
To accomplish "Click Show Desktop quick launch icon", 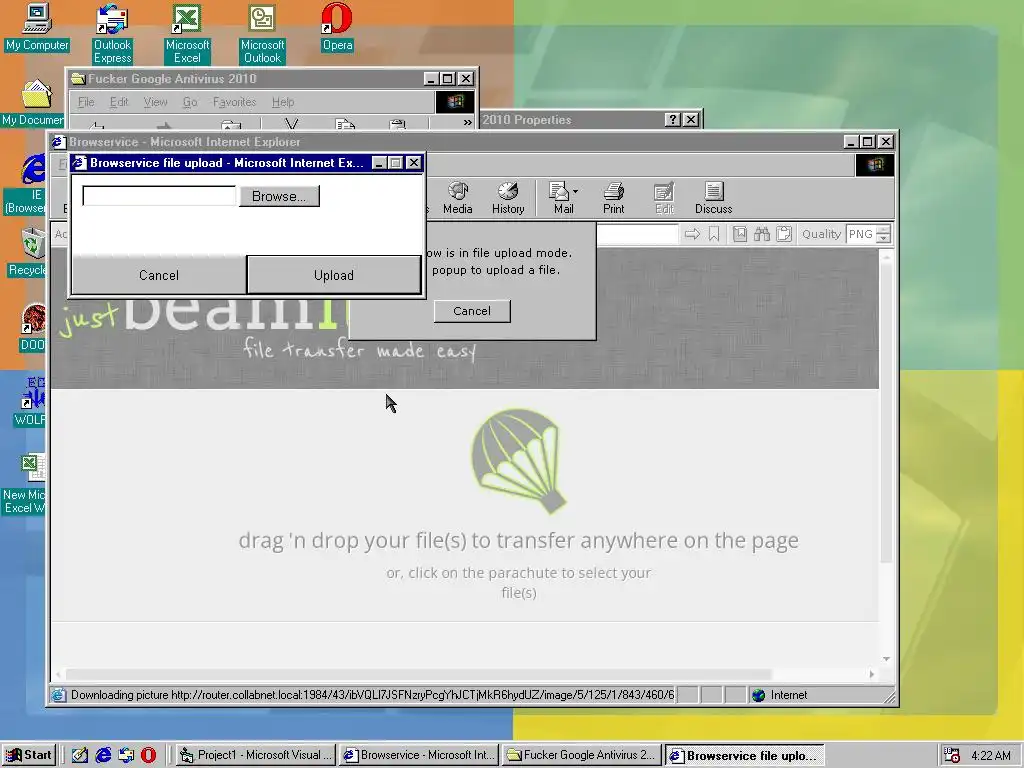I will point(80,755).
